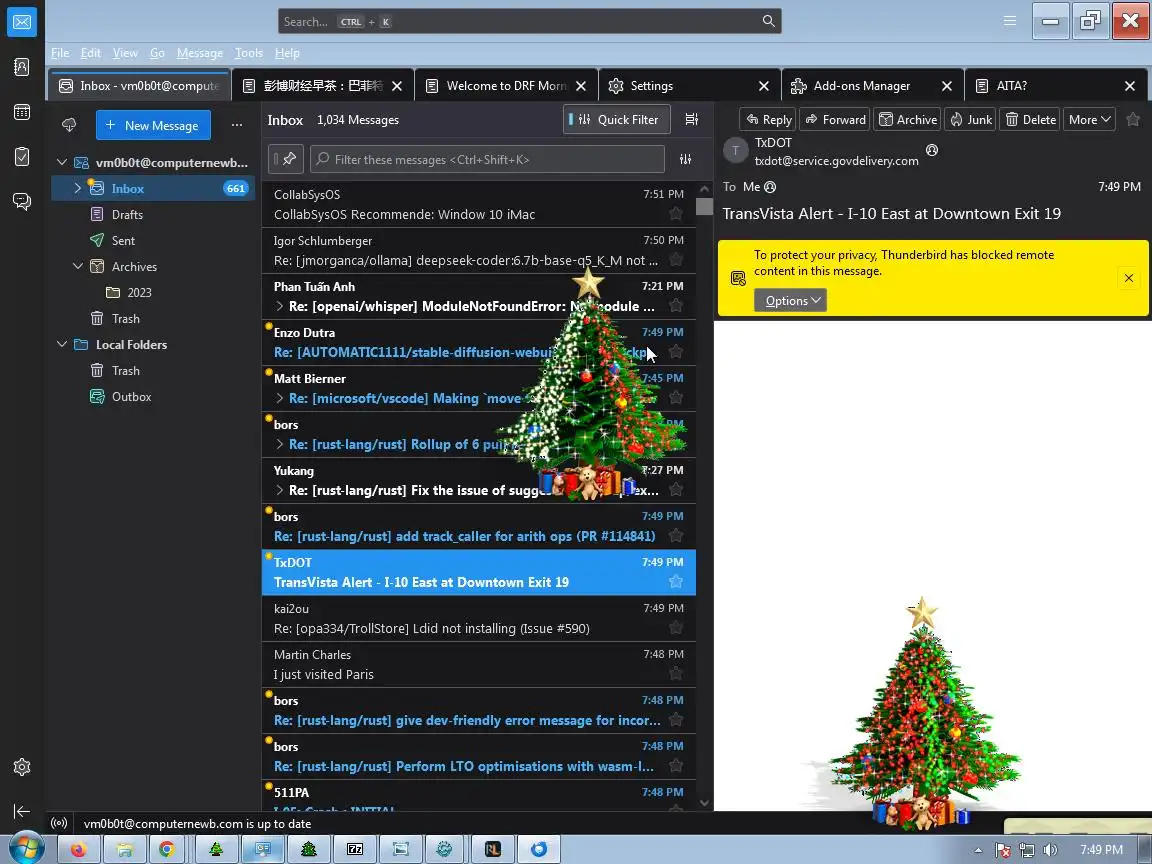This screenshot has width=1152, height=864.
Task: Click the volume icon in system tray
Action: click(x=1050, y=850)
